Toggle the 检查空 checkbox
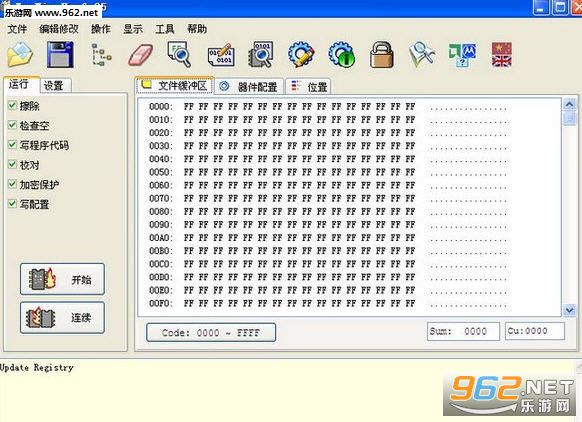Viewport: 582px width, 422px height. 13,125
